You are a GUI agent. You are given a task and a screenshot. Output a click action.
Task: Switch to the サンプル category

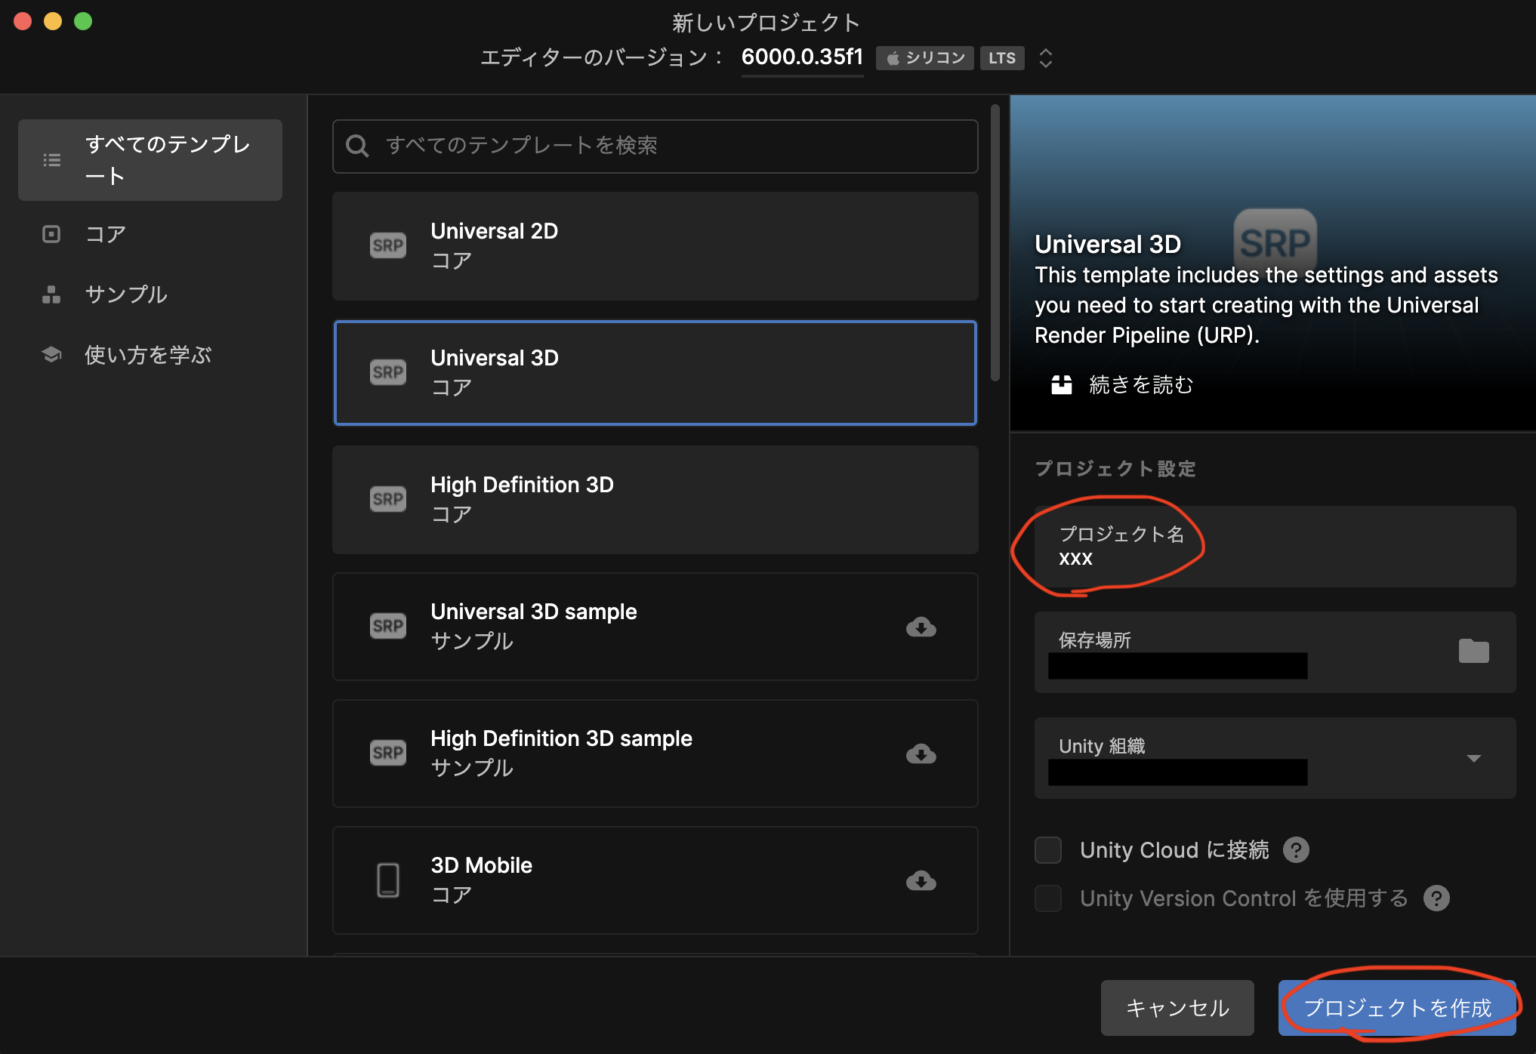click(126, 294)
